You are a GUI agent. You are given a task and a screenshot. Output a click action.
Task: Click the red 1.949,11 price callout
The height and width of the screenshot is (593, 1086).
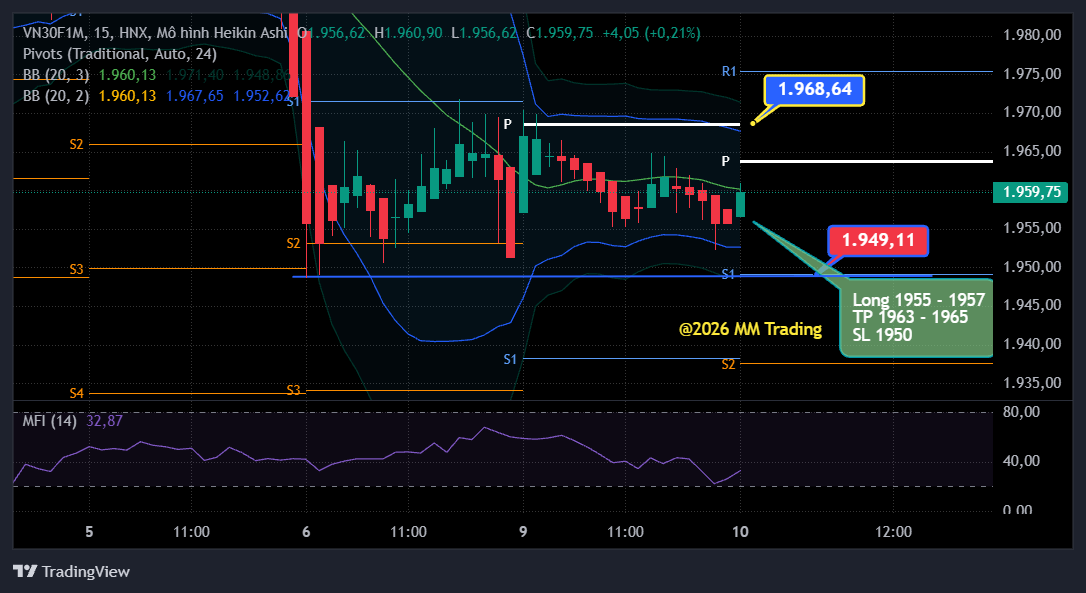coord(878,240)
